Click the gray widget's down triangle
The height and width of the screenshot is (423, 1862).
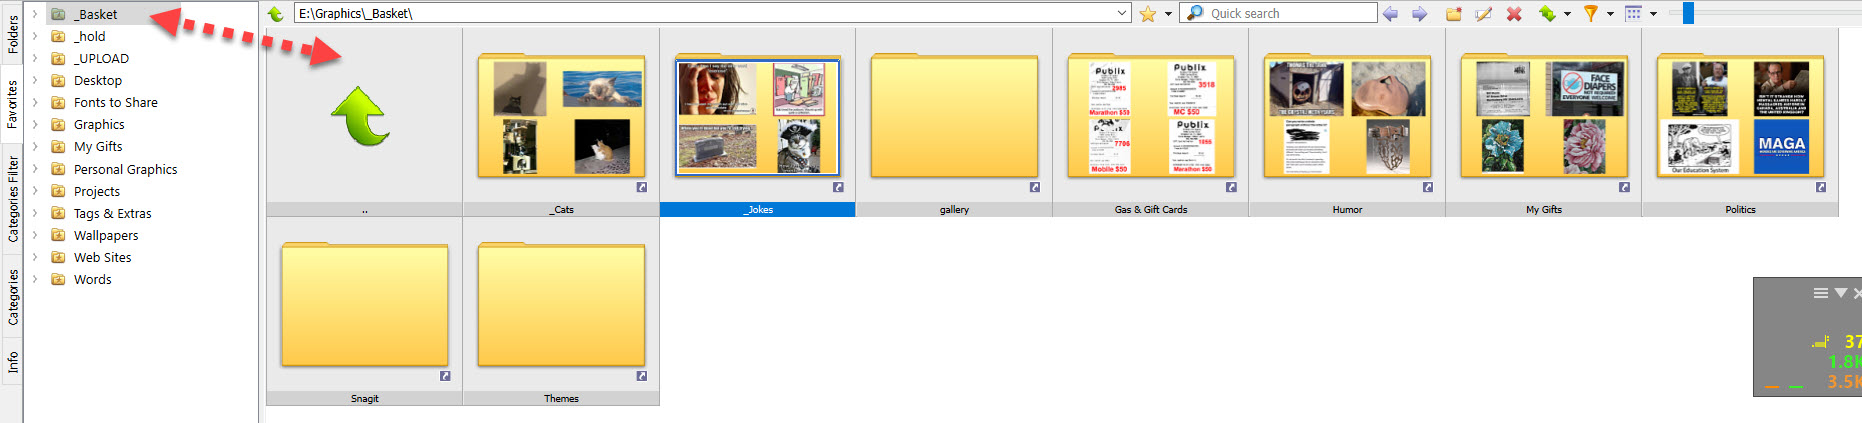[x=1841, y=293]
